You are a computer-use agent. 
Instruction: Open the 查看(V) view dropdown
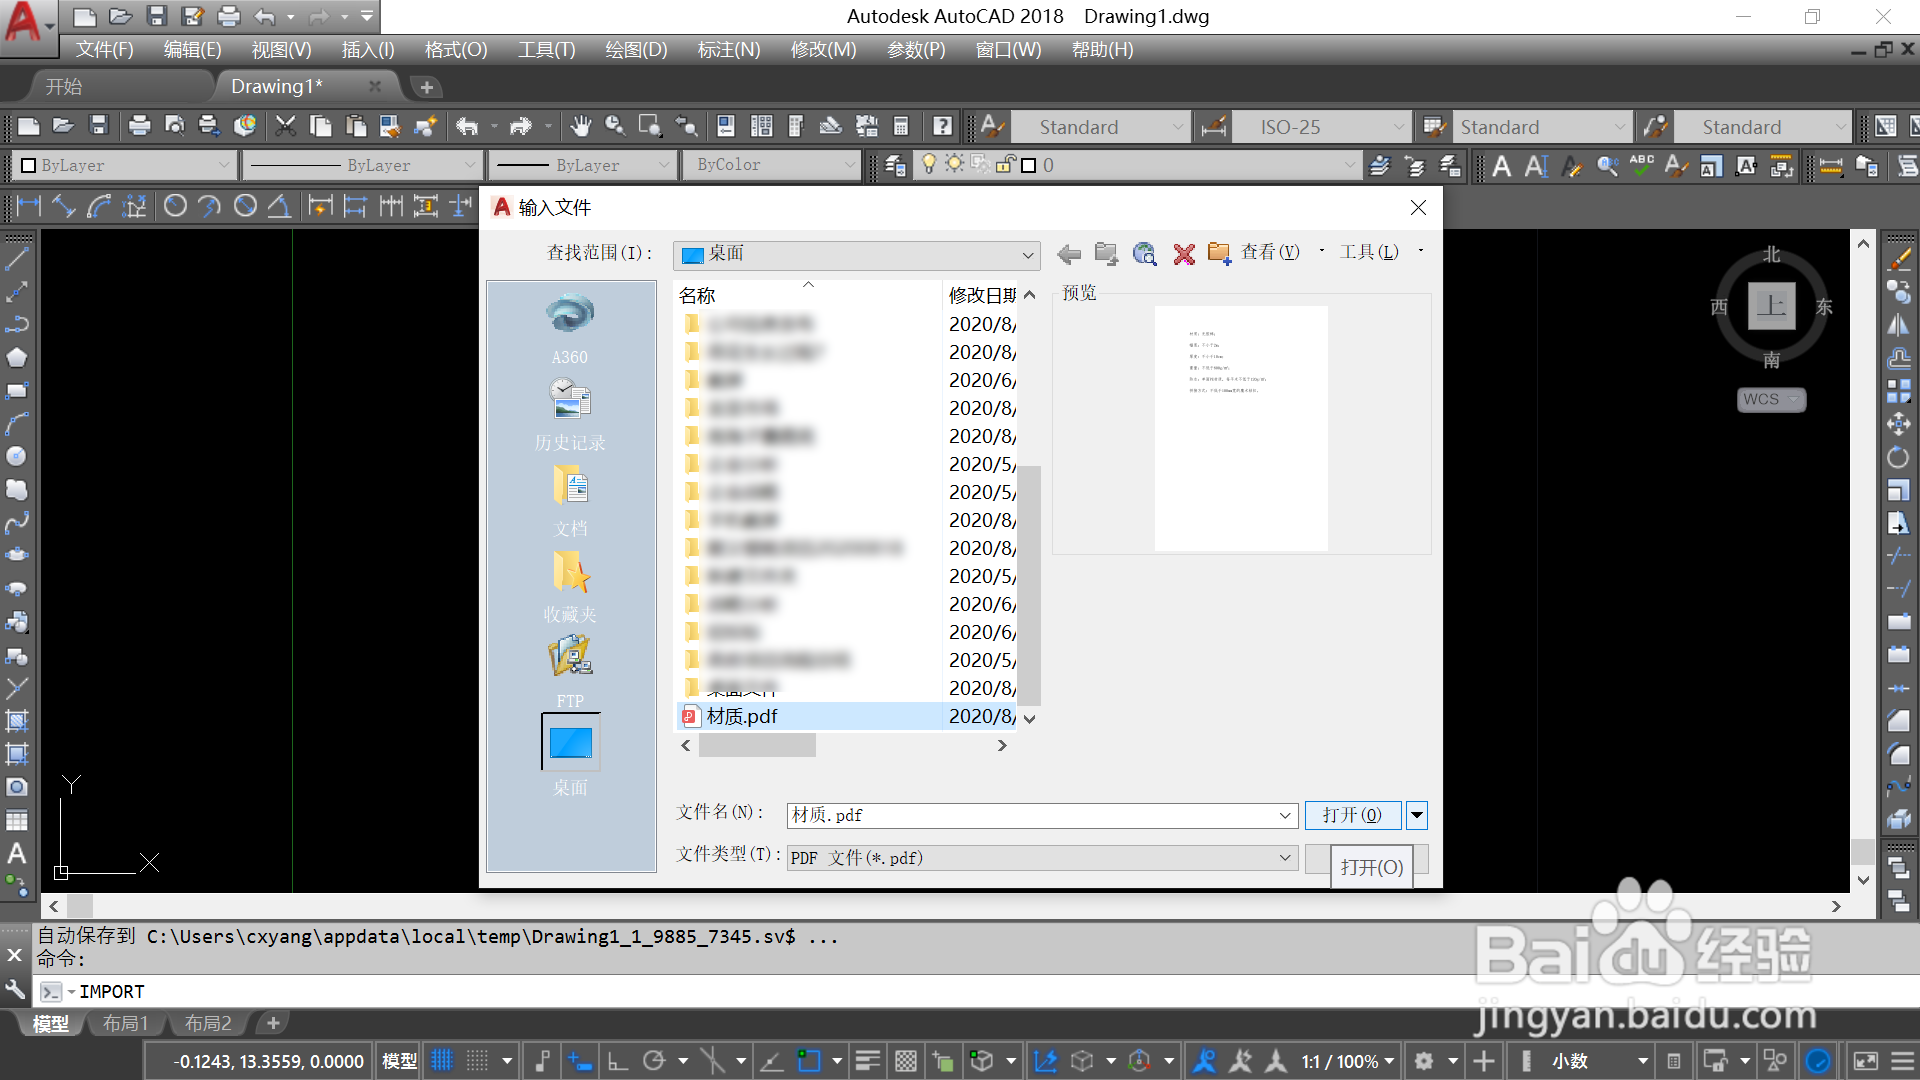(1285, 252)
